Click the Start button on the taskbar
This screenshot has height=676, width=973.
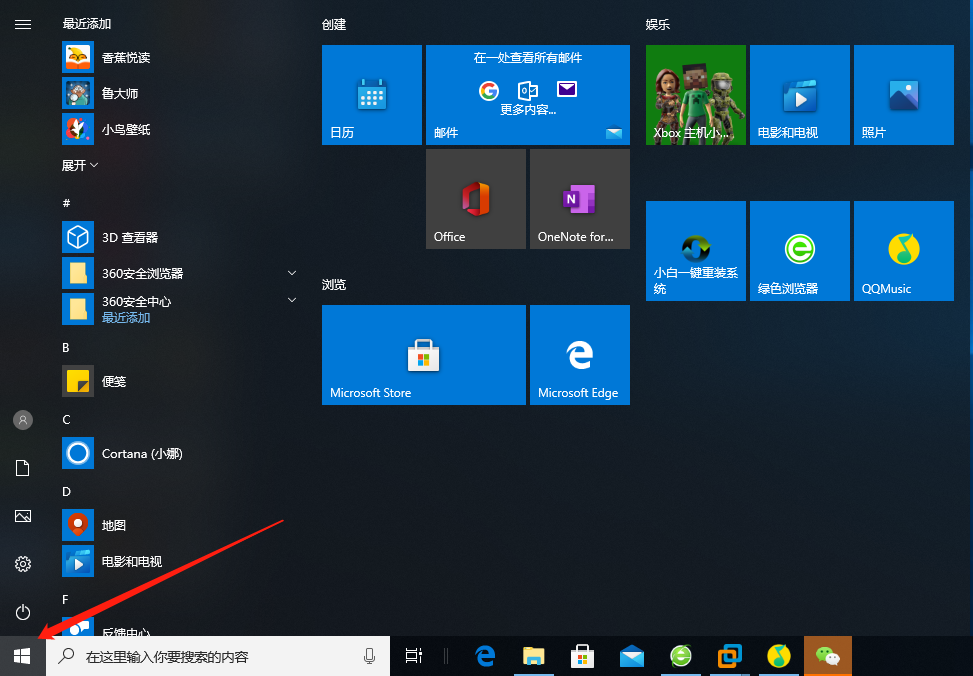22,656
